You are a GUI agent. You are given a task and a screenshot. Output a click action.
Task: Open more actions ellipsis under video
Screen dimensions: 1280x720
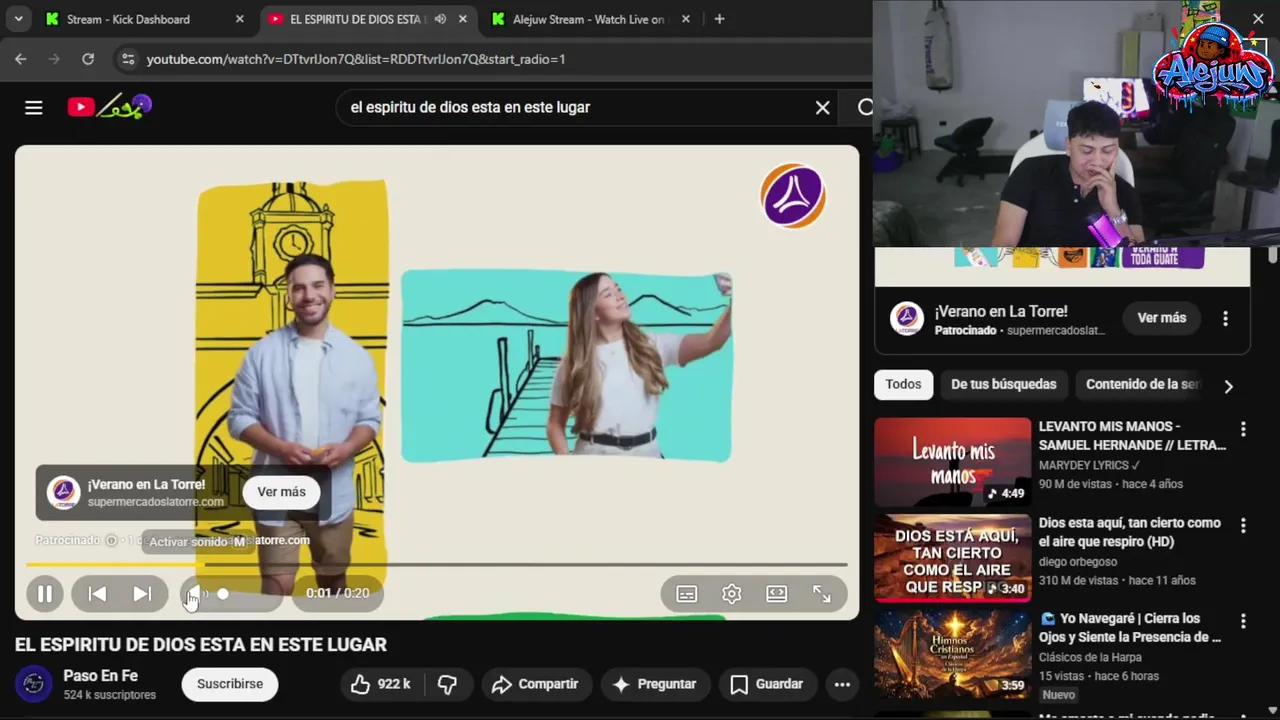pos(842,684)
